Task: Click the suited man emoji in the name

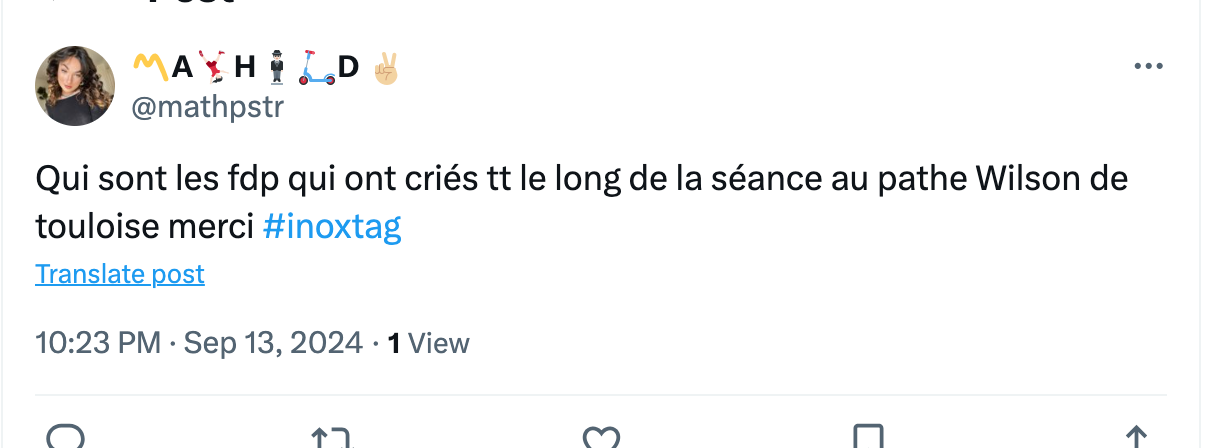Action: pyautogui.click(x=278, y=68)
